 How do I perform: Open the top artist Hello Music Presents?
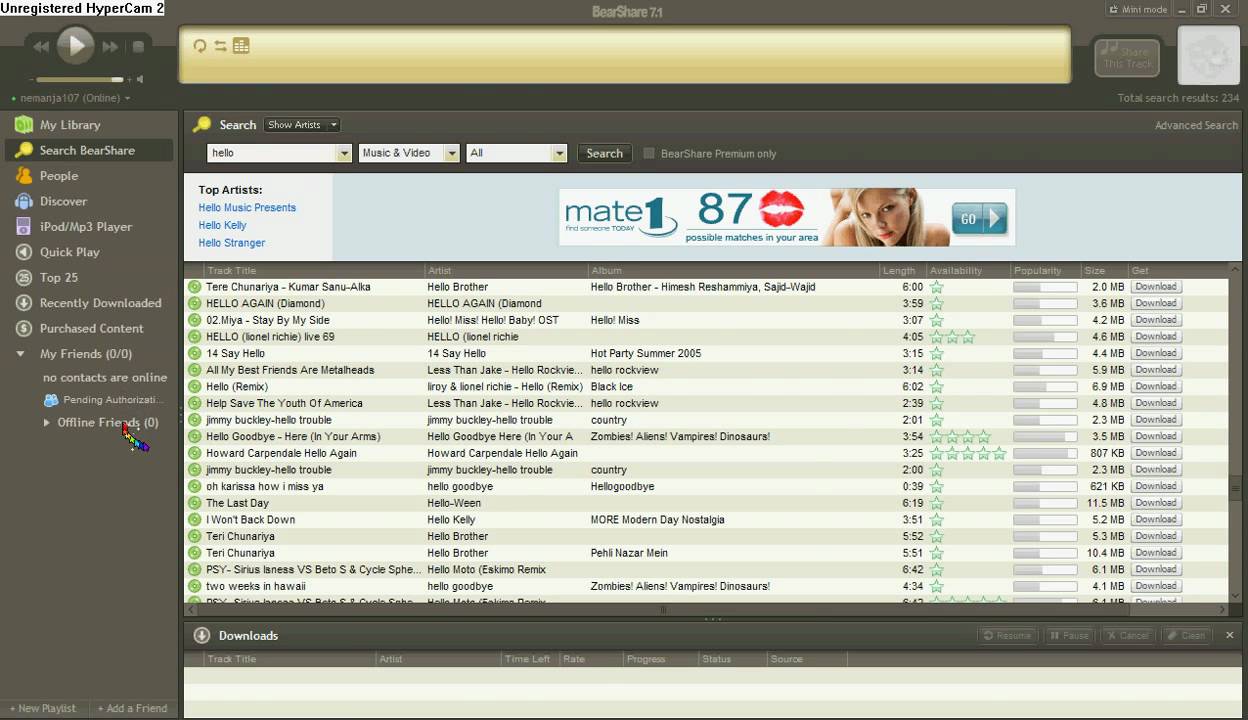(247, 208)
